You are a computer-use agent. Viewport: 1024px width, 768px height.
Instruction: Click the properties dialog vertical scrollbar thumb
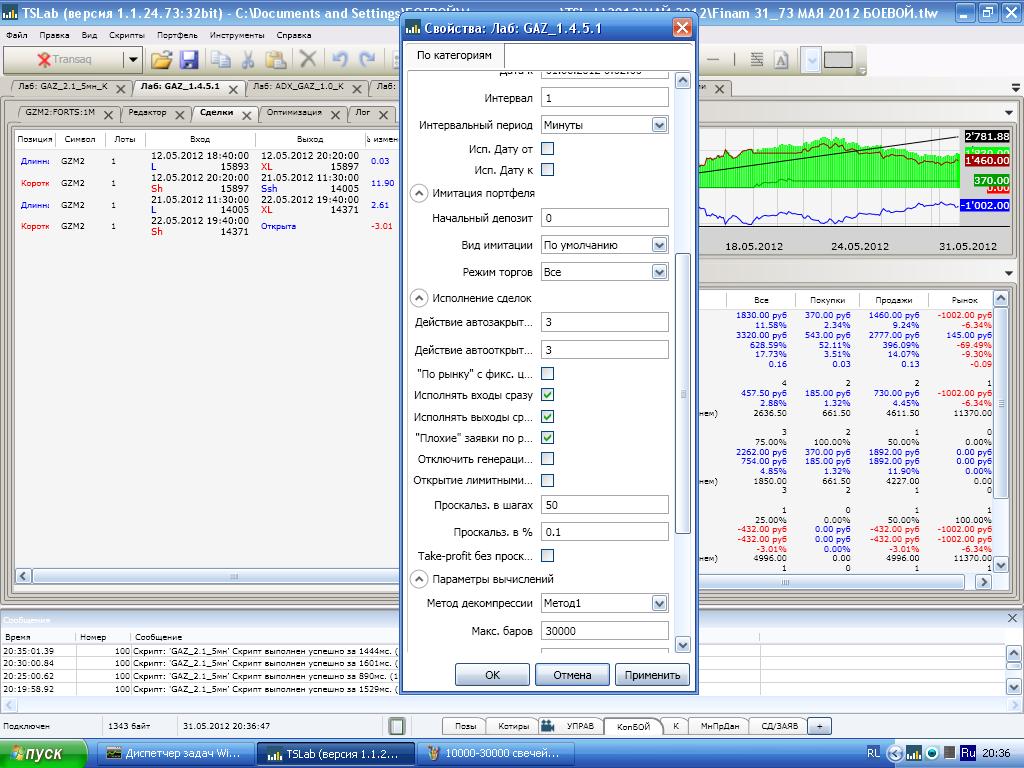[x=683, y=392]
